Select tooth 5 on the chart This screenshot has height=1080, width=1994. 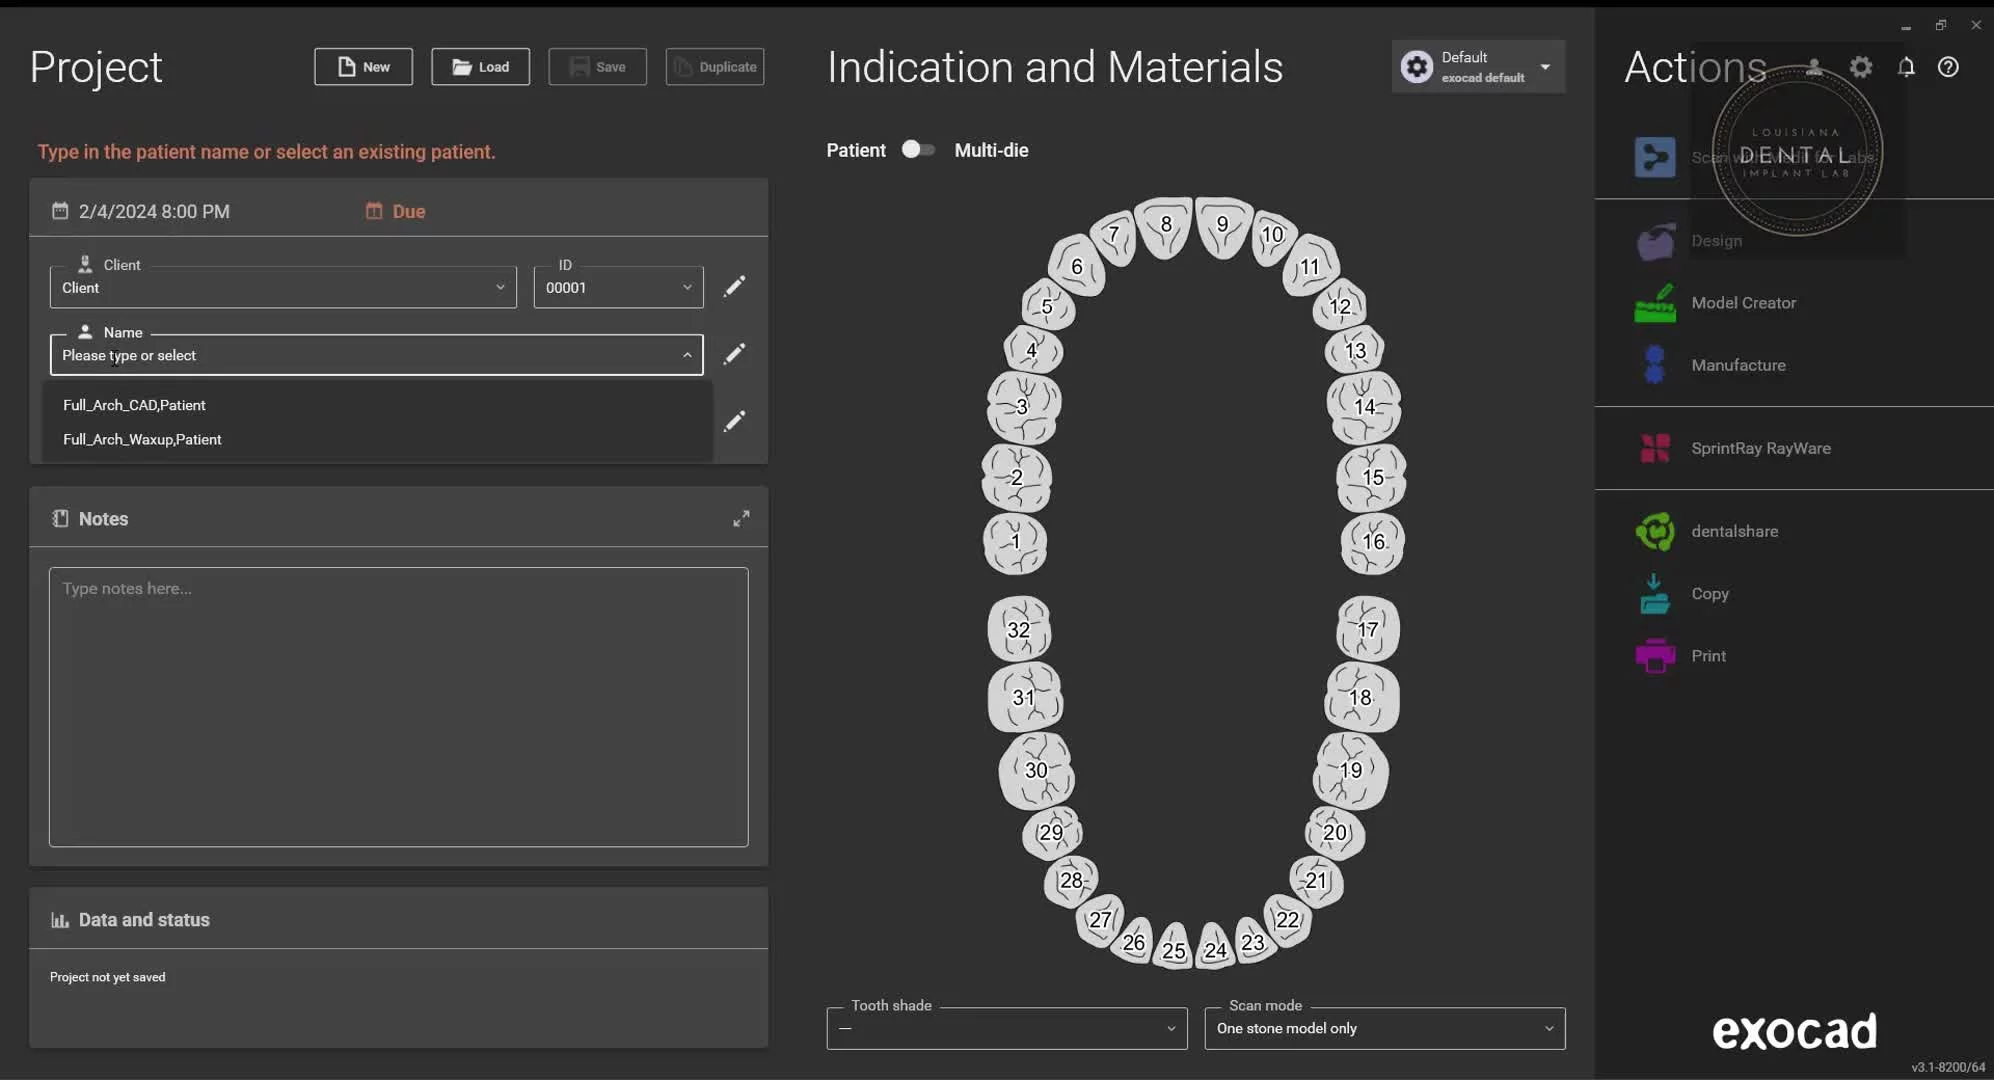(x=1047, y=306)
